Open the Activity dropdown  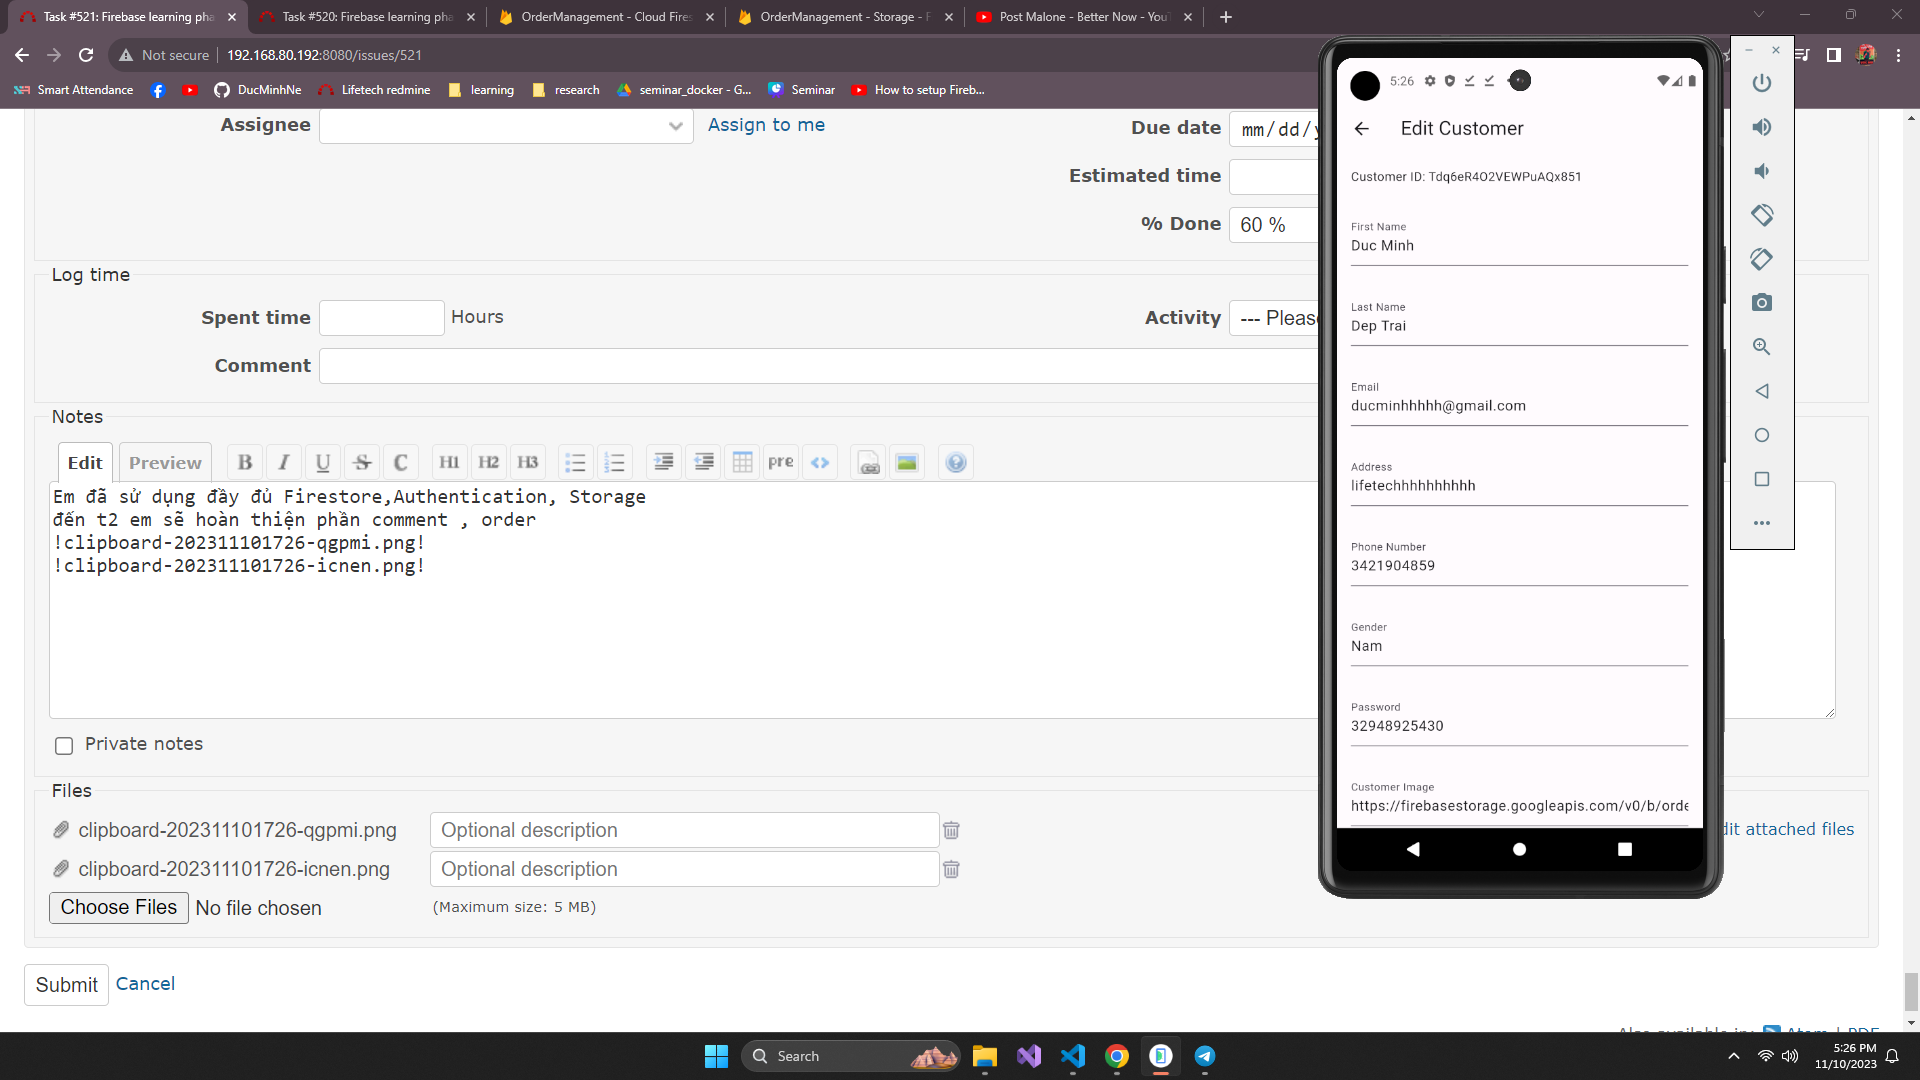(1276, 318)
